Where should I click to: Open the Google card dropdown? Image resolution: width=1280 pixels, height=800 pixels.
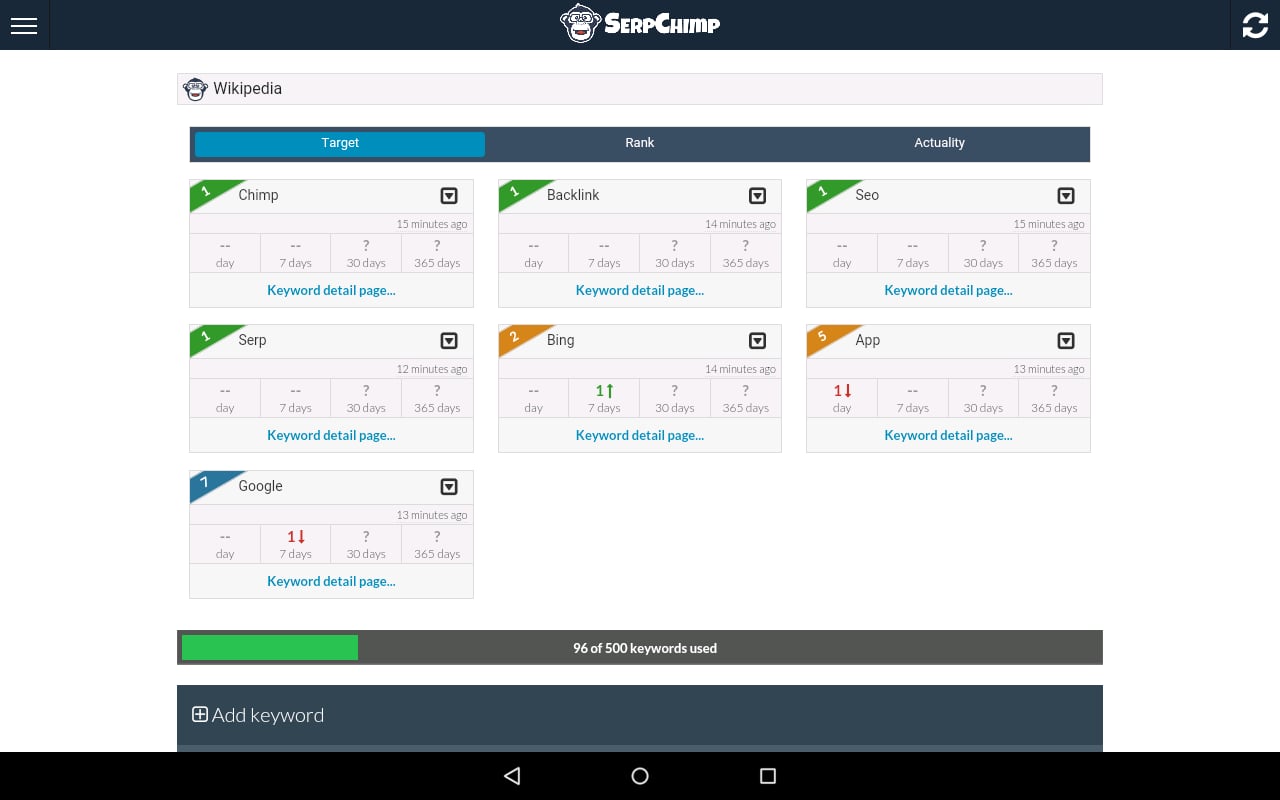point(449,487)
